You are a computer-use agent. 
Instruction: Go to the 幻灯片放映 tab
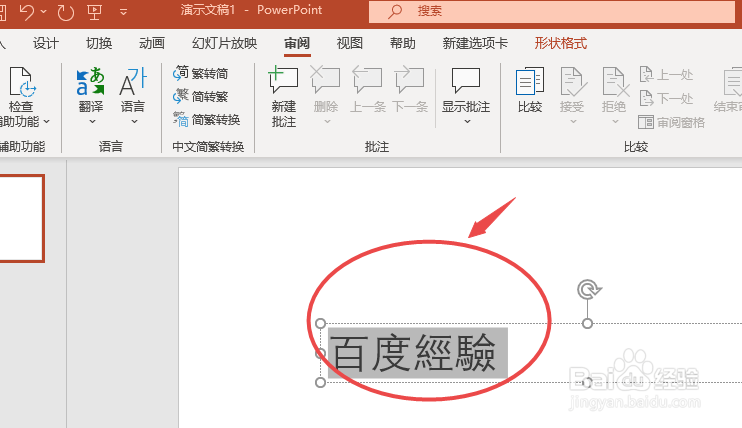[x=224, y=44]
